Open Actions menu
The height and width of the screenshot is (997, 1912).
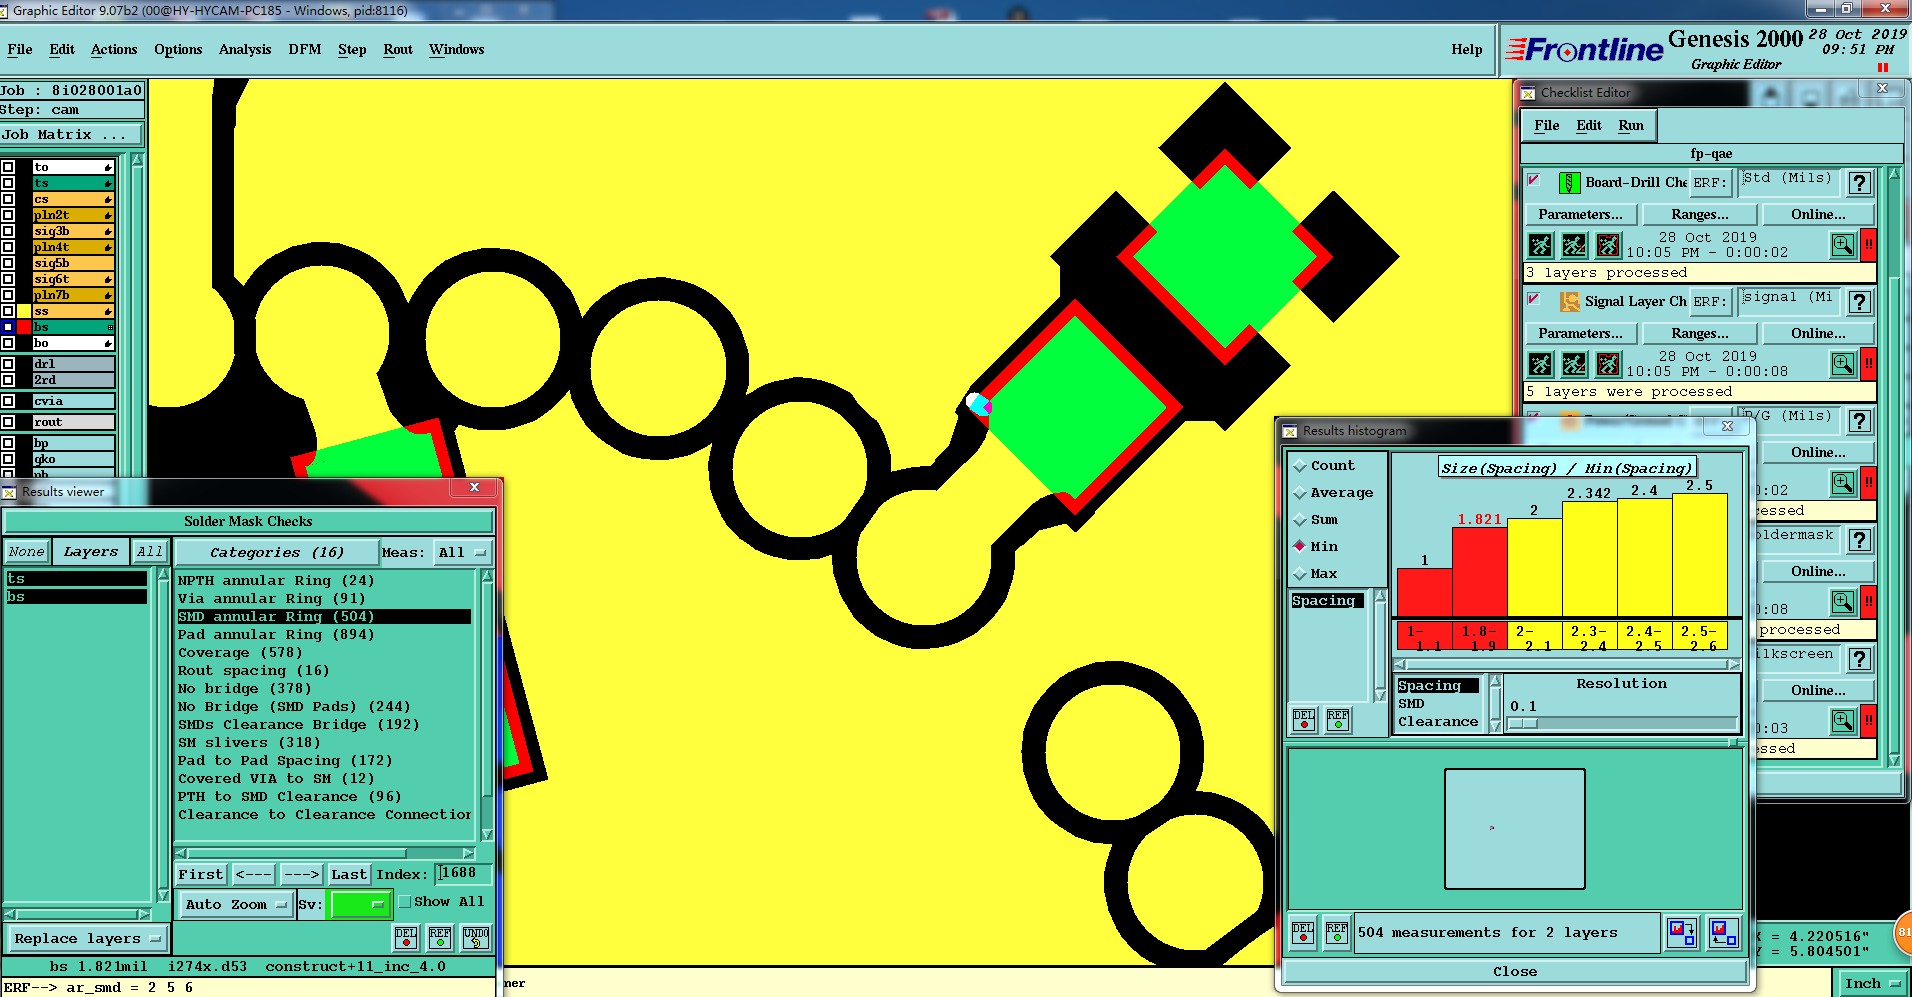(x=114, y=49)
